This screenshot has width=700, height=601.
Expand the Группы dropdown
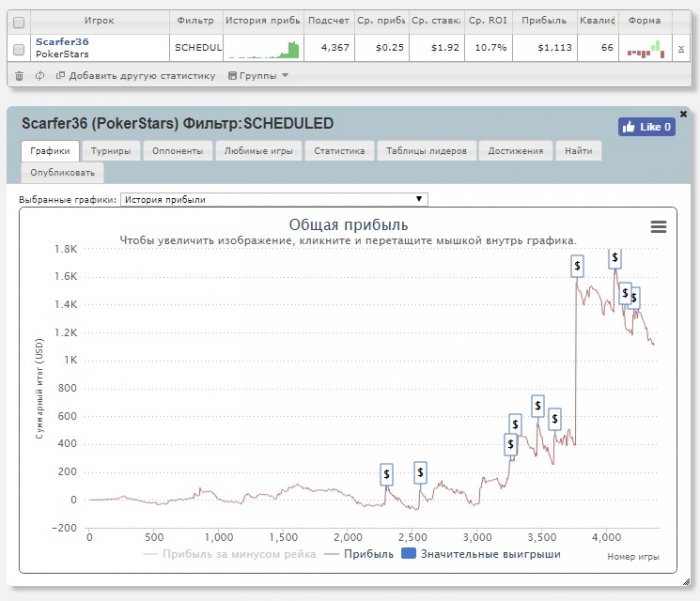pyautogui.click(x=258, y=76)
